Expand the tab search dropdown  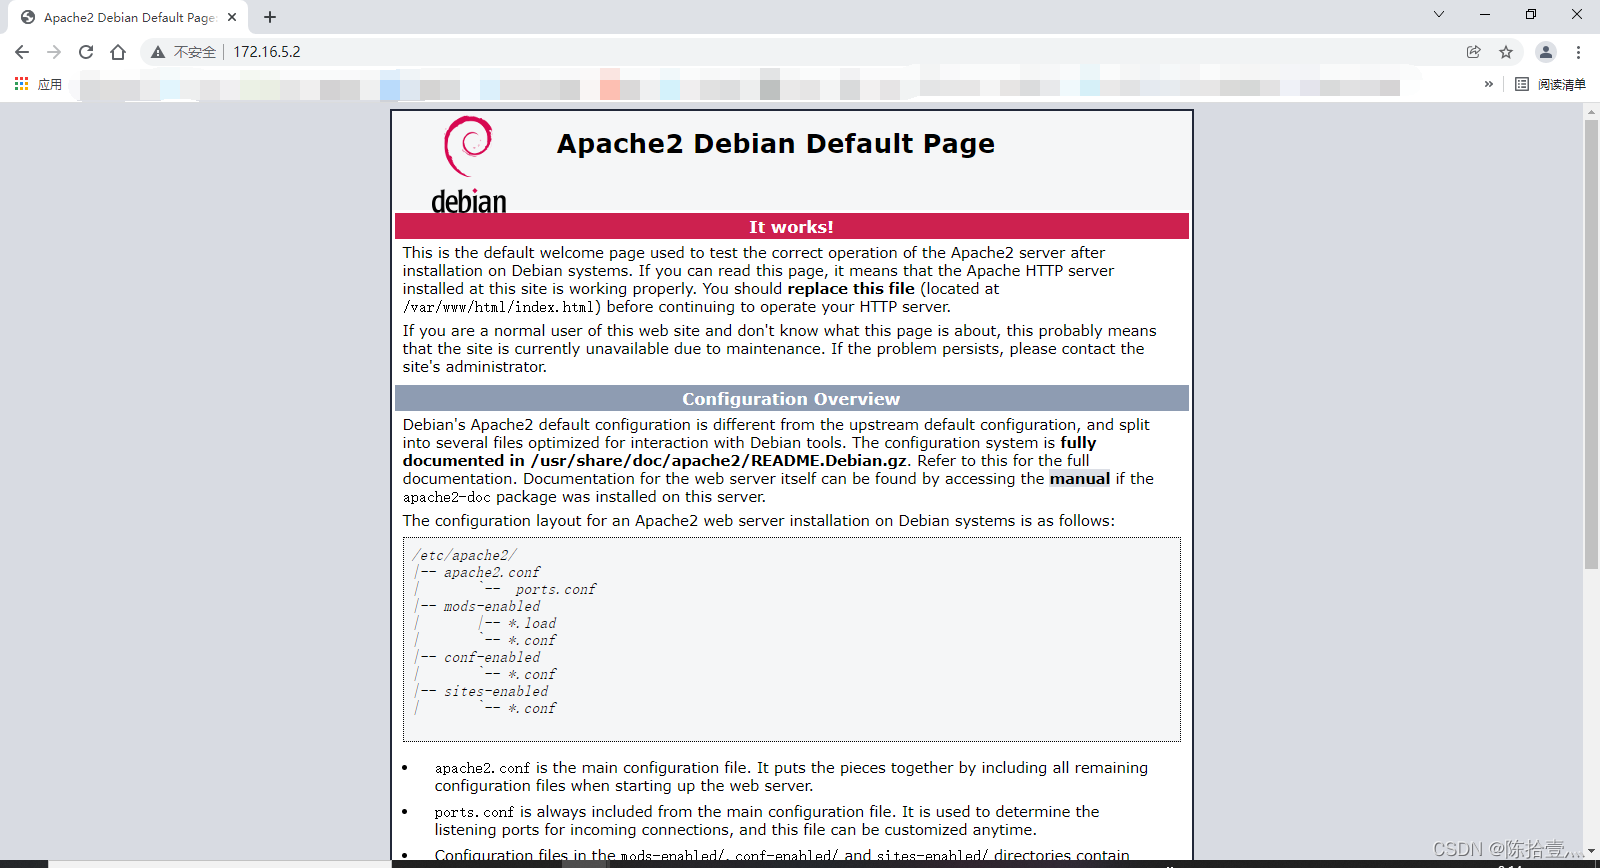[1439, 14]
